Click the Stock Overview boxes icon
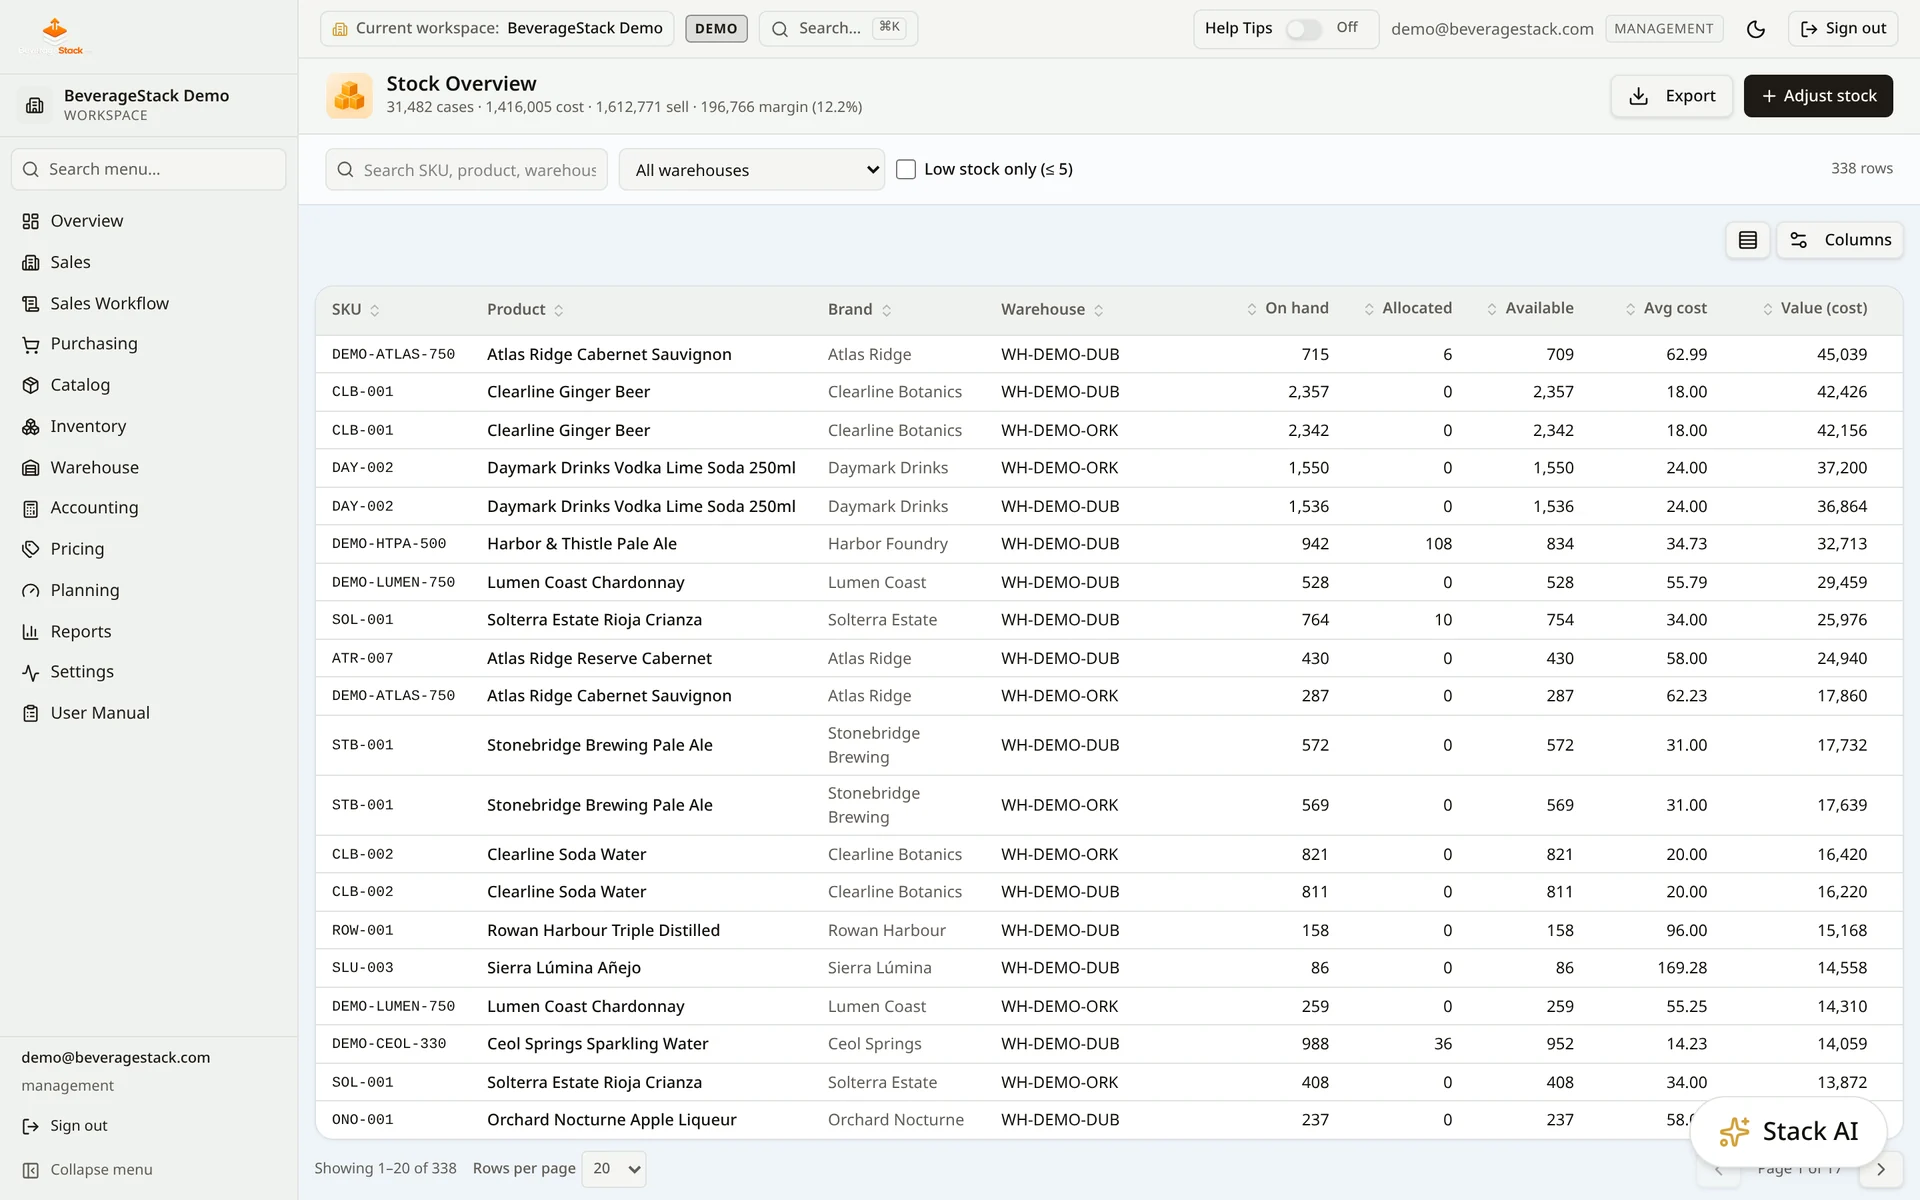This screenshot has width=1920, height=1200. [x=350, y=96]
